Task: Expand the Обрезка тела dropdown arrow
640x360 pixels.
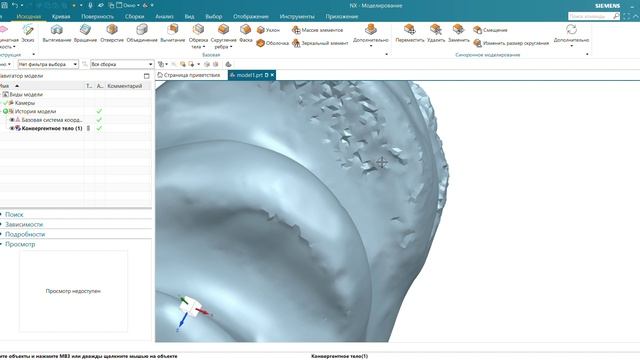Action: (203, 47)
